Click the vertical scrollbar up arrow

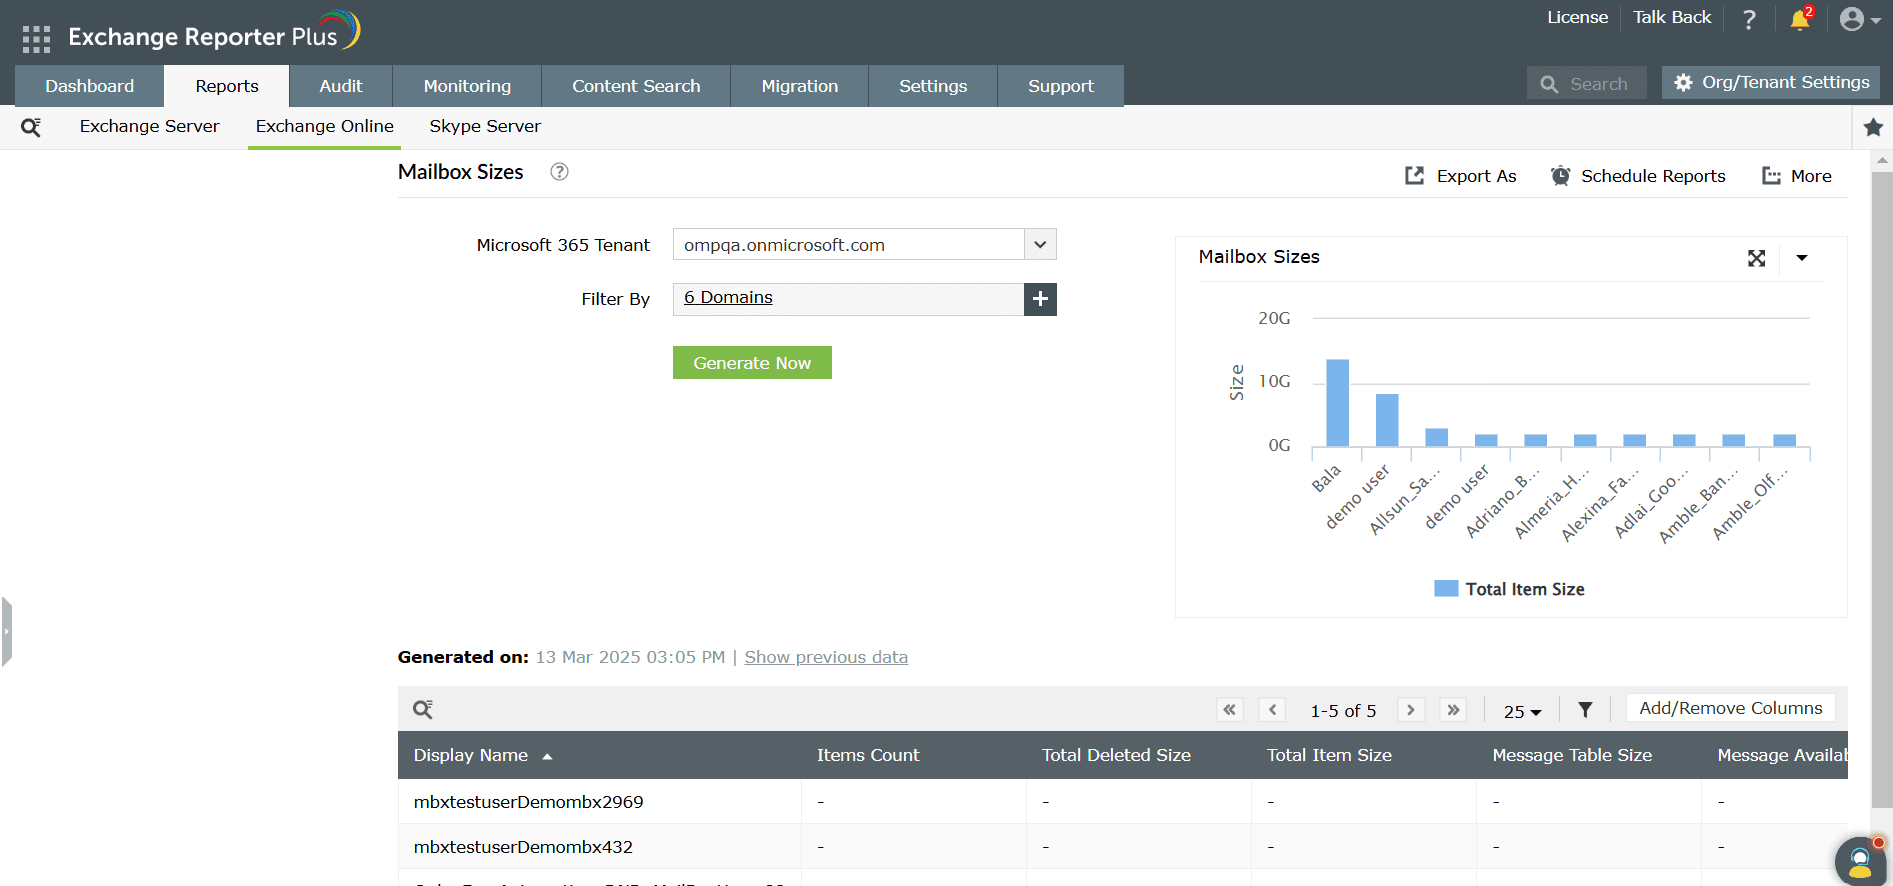(1882, 160)
